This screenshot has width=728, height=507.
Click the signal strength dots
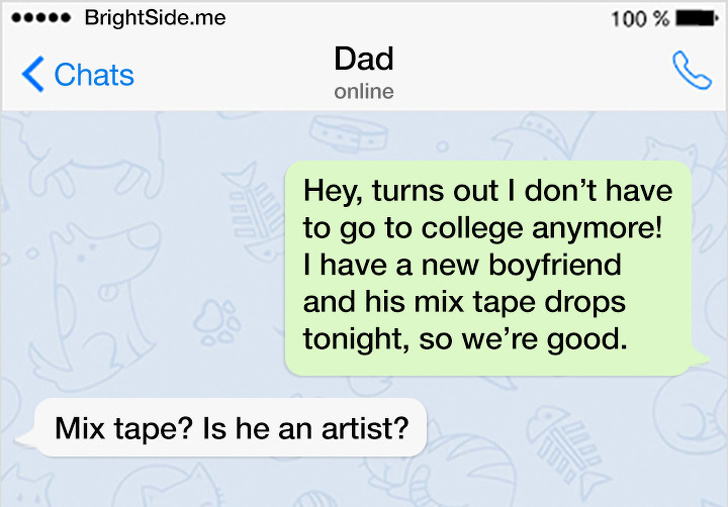[40, 18]
